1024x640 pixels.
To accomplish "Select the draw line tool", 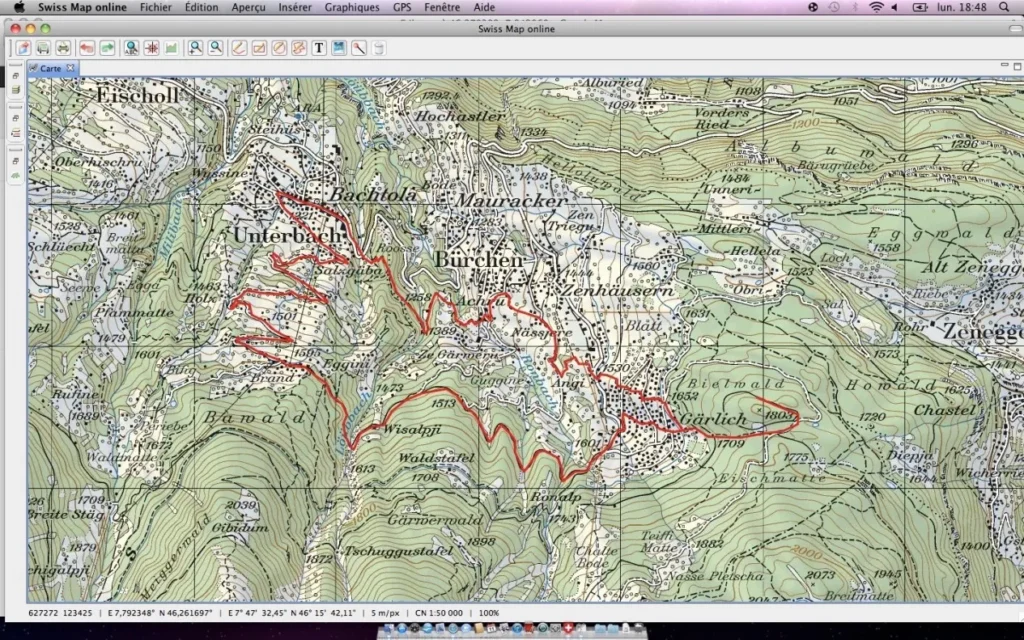I will pyautogui.click(x=239, y=48).
